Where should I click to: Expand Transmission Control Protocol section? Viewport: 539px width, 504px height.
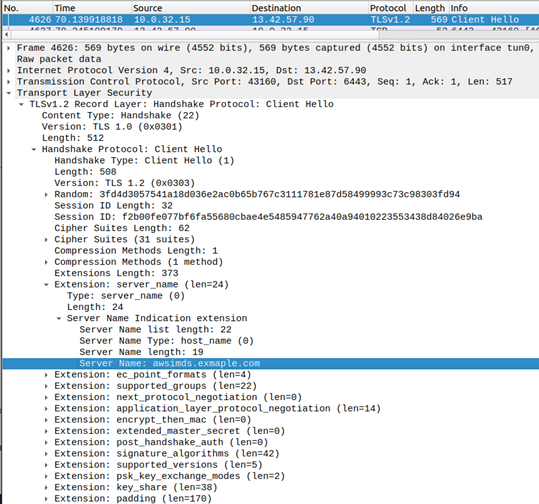click(x=9, y=82)
